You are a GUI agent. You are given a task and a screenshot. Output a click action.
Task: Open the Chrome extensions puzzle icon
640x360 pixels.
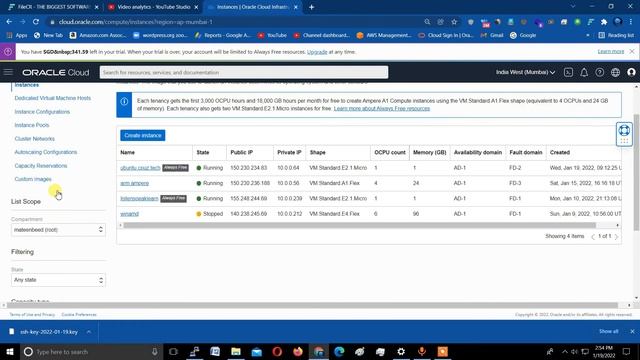tap(604, 22)
